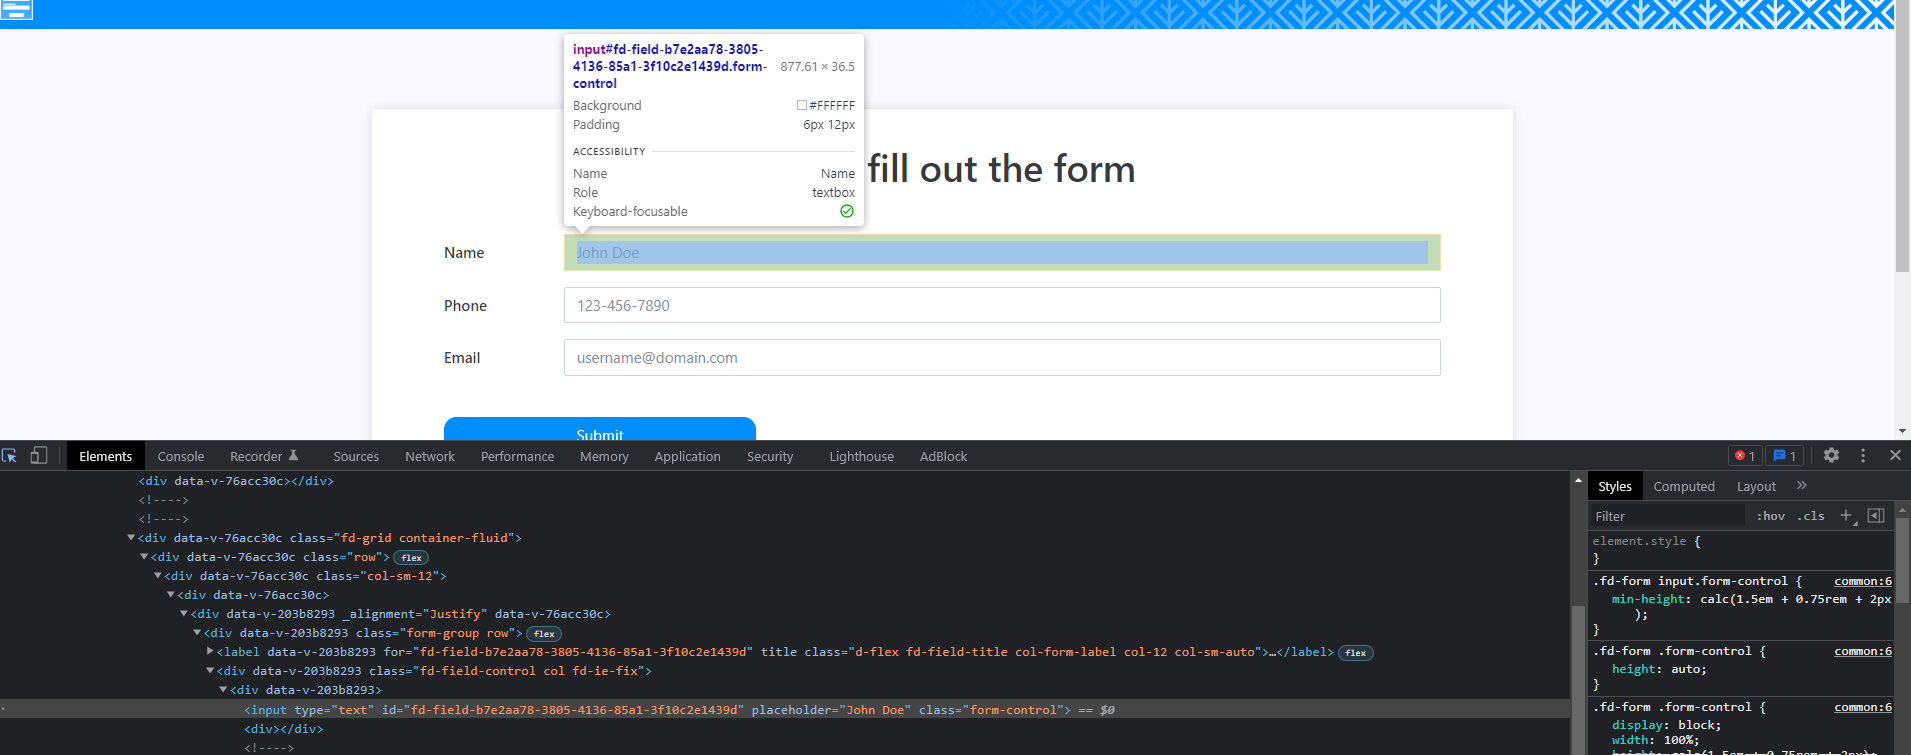Toggle the computed styles sidebar icon
Screen dimensions: 1911x755
[1876, 516]
